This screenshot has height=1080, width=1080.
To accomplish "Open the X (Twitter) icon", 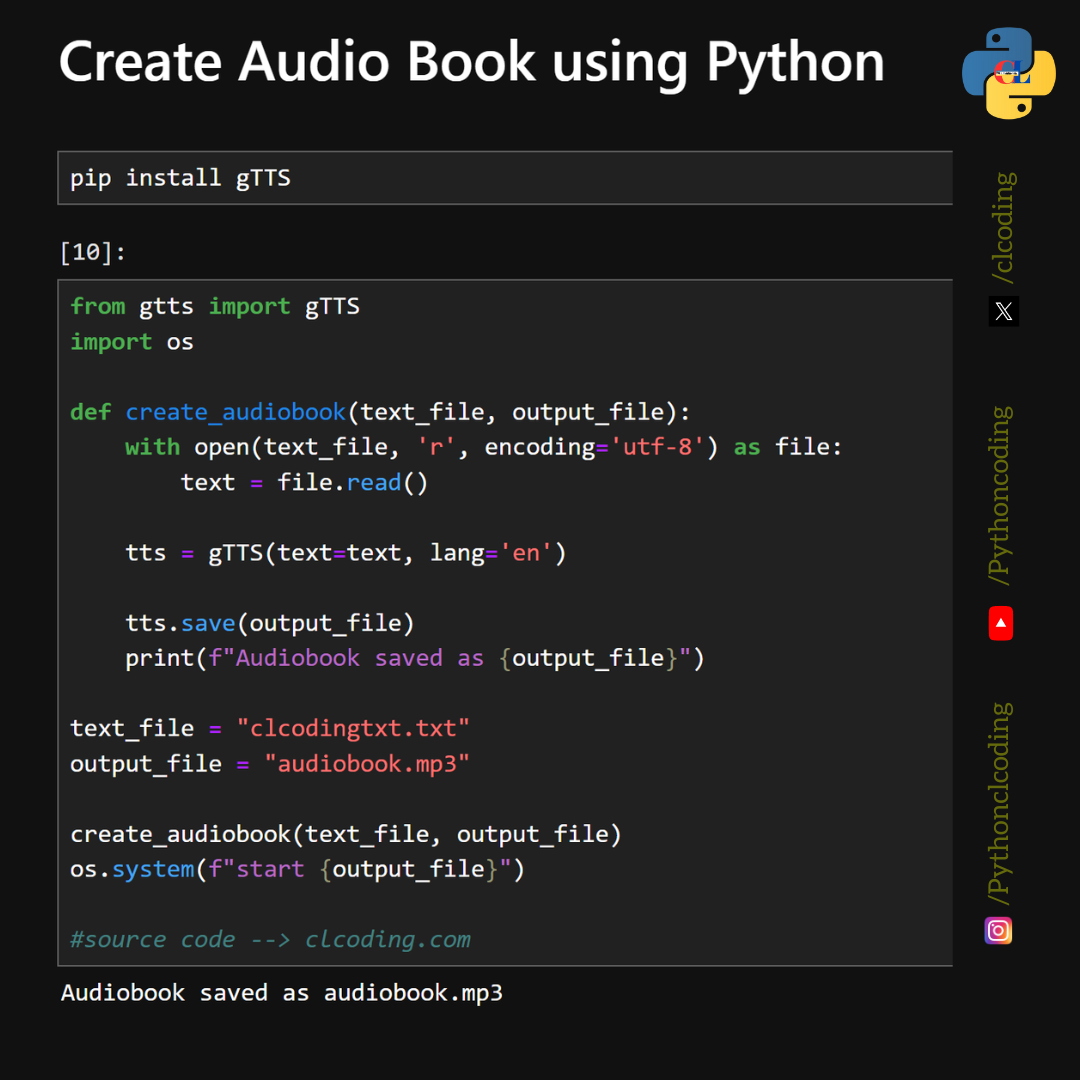I will pyautogui.click(x=1004, y=311).
